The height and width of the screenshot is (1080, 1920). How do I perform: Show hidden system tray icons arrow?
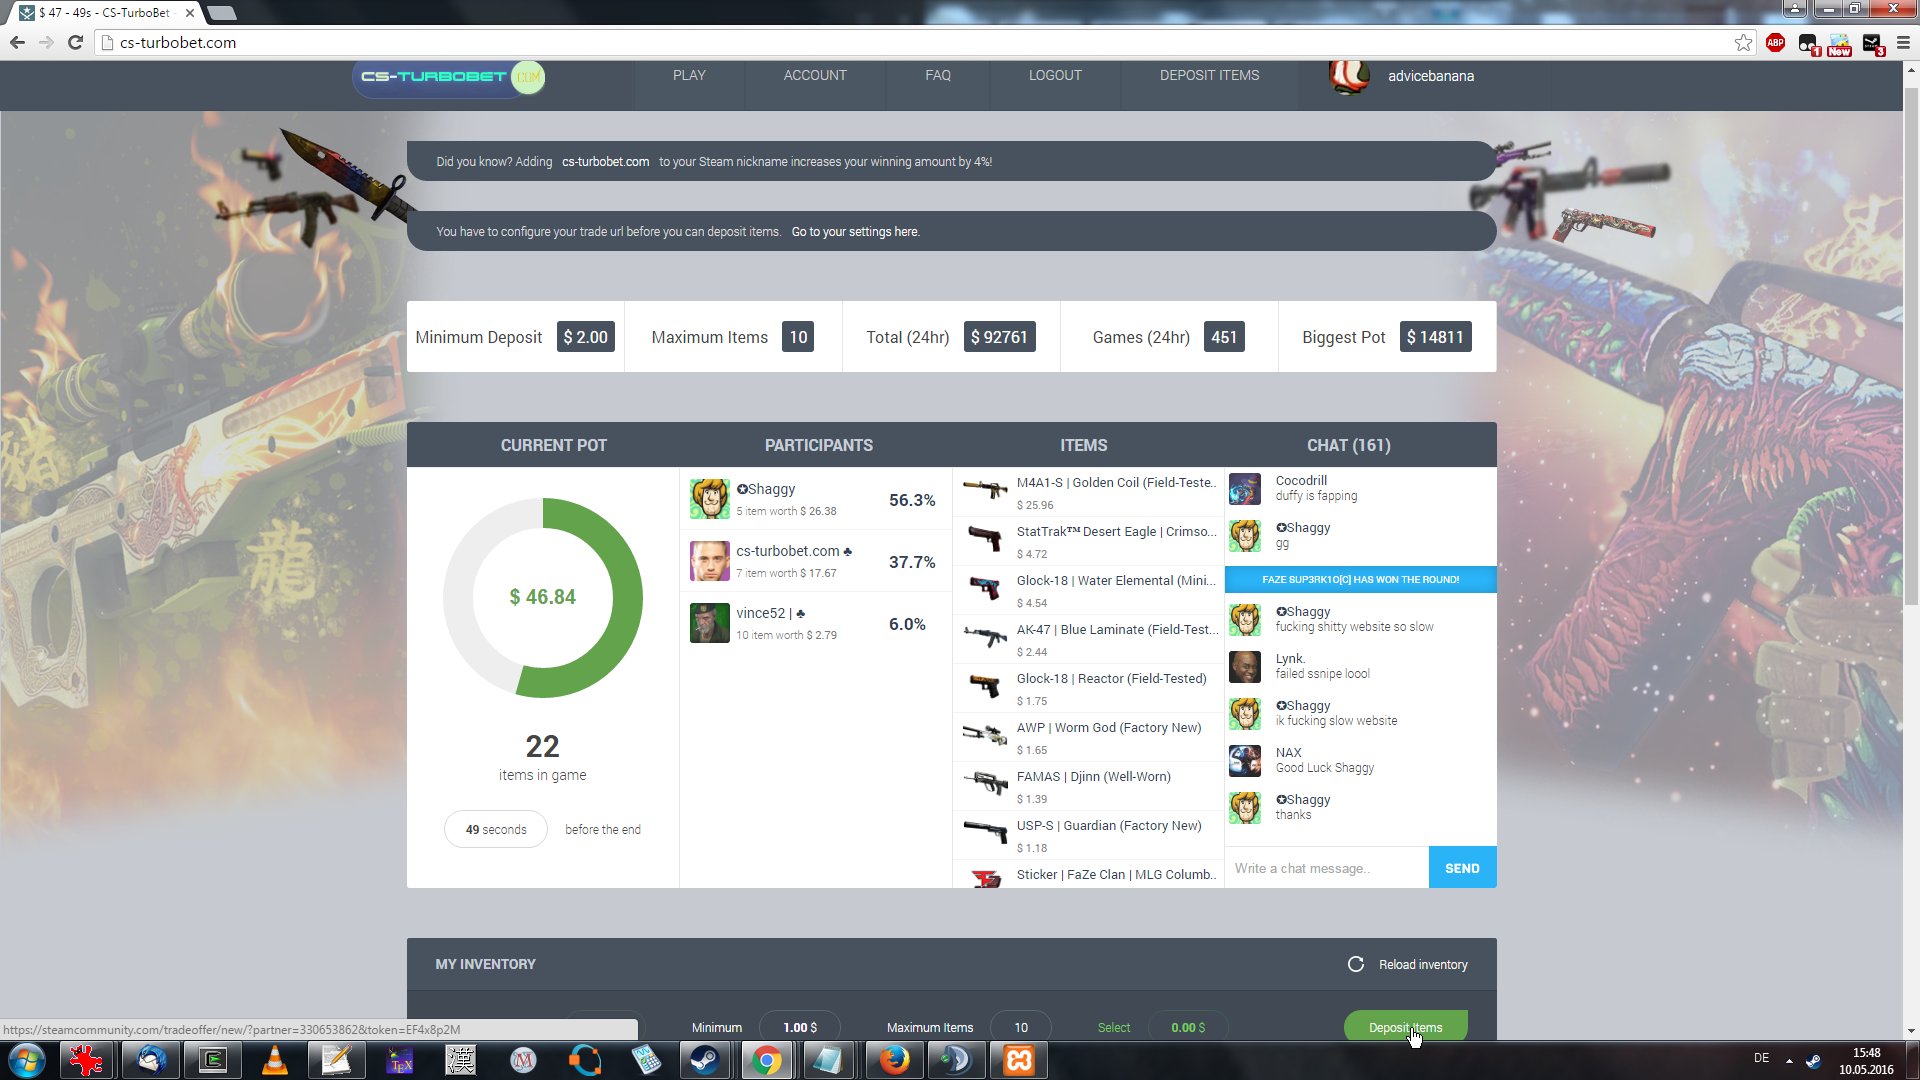(1789, 1060)
